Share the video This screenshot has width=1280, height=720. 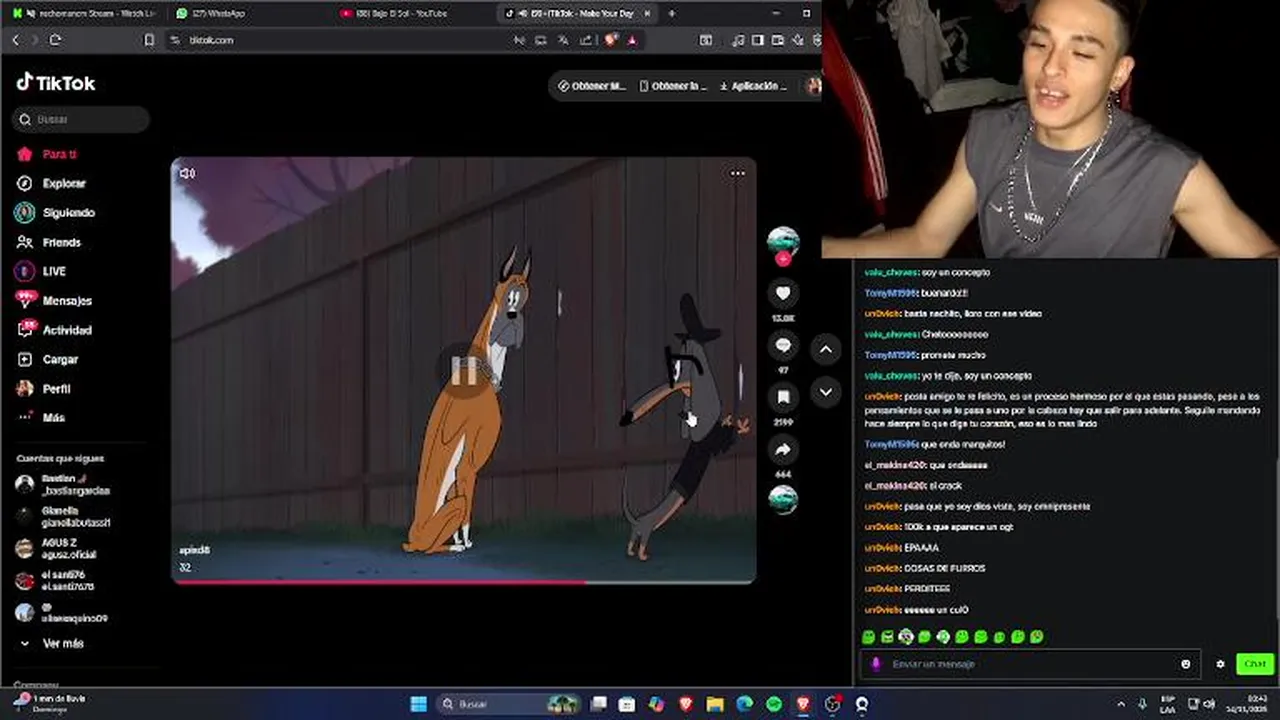(x=783, y=449)
